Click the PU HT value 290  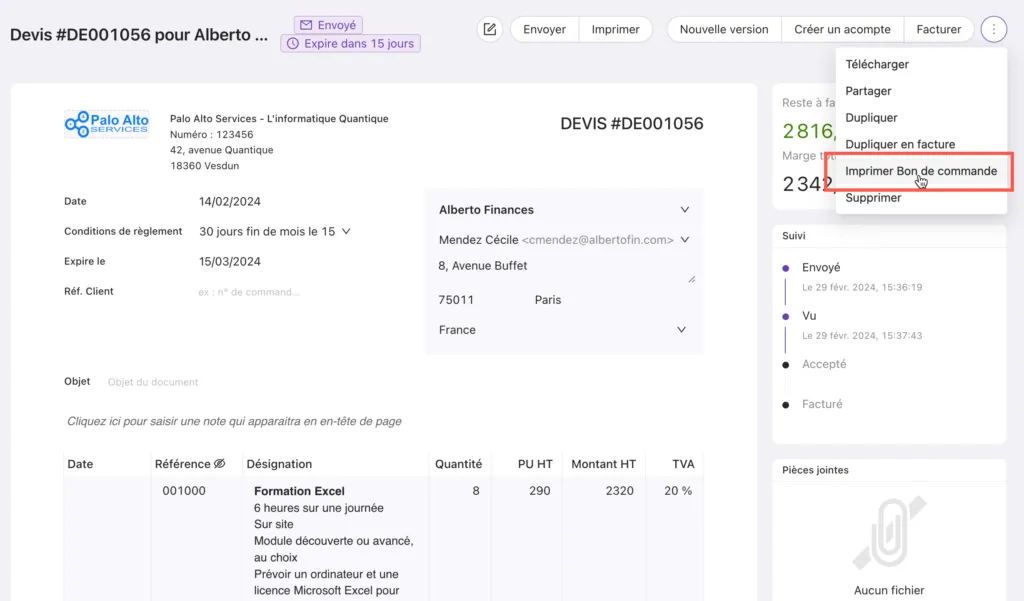[x=539, y=491]
